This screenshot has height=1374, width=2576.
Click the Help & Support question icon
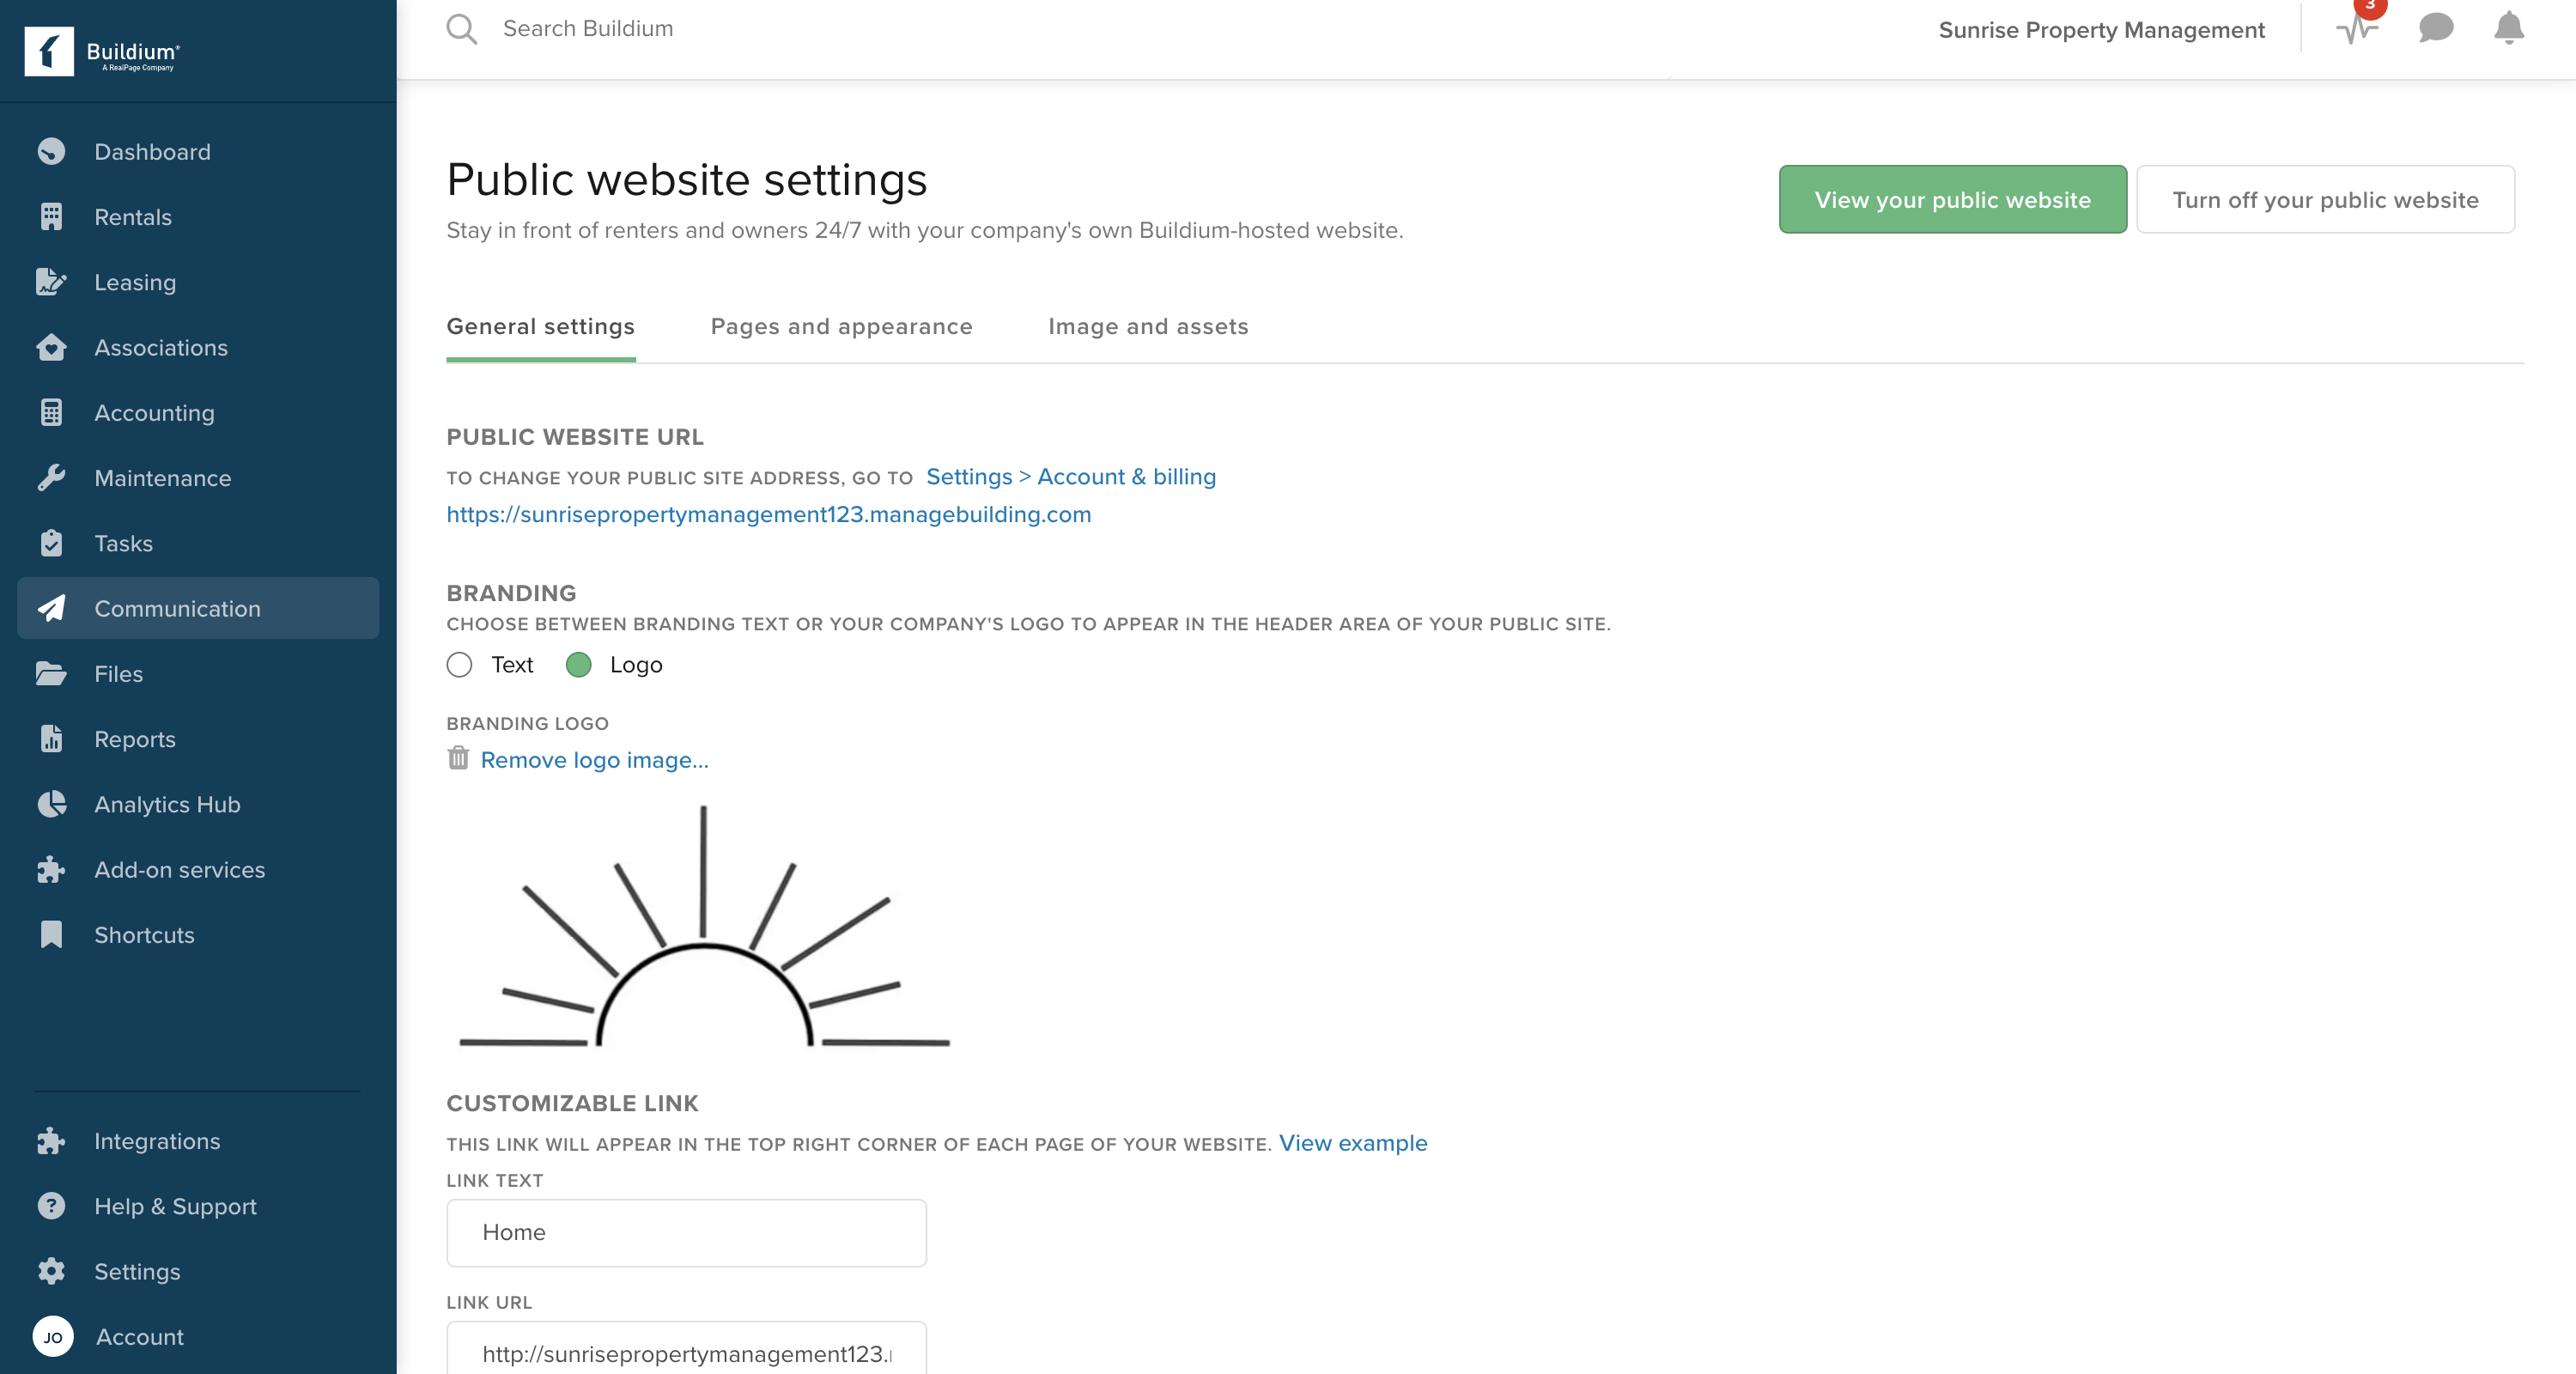[51, 1206]
